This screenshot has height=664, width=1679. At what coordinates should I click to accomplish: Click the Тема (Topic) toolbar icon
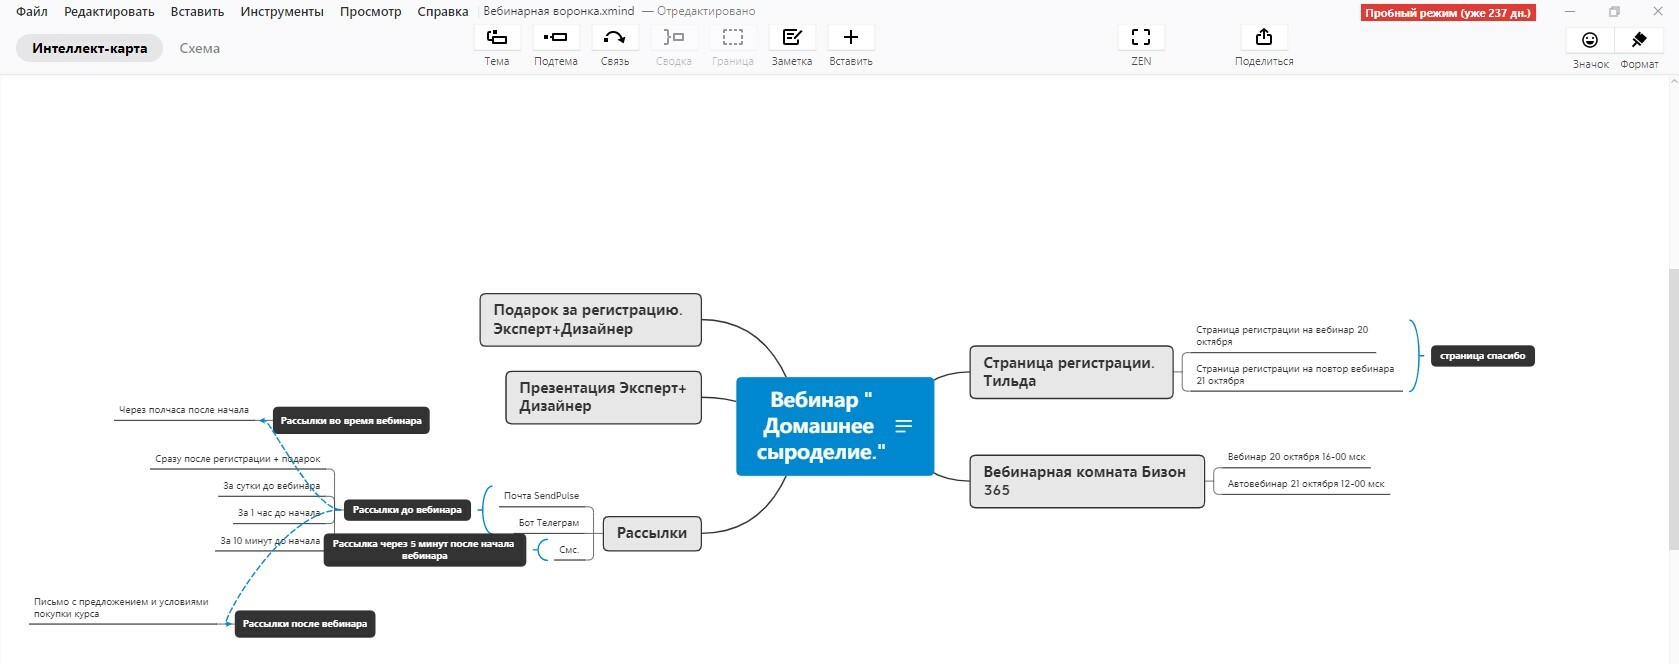tap(496, 38)
